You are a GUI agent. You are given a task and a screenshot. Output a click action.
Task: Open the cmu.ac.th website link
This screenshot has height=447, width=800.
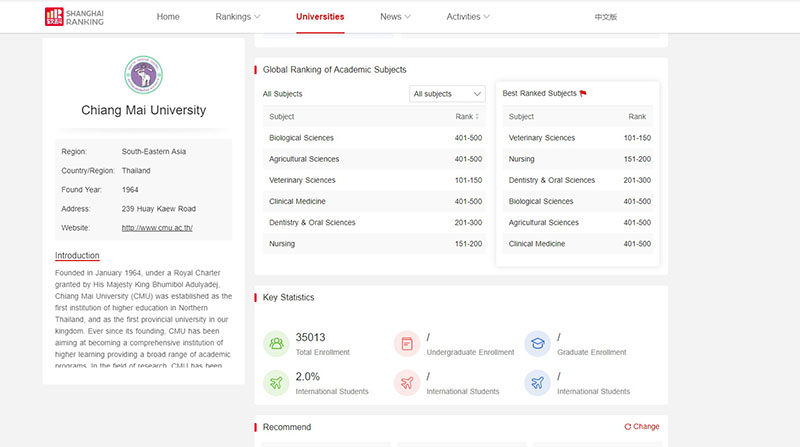pos(157,228)
